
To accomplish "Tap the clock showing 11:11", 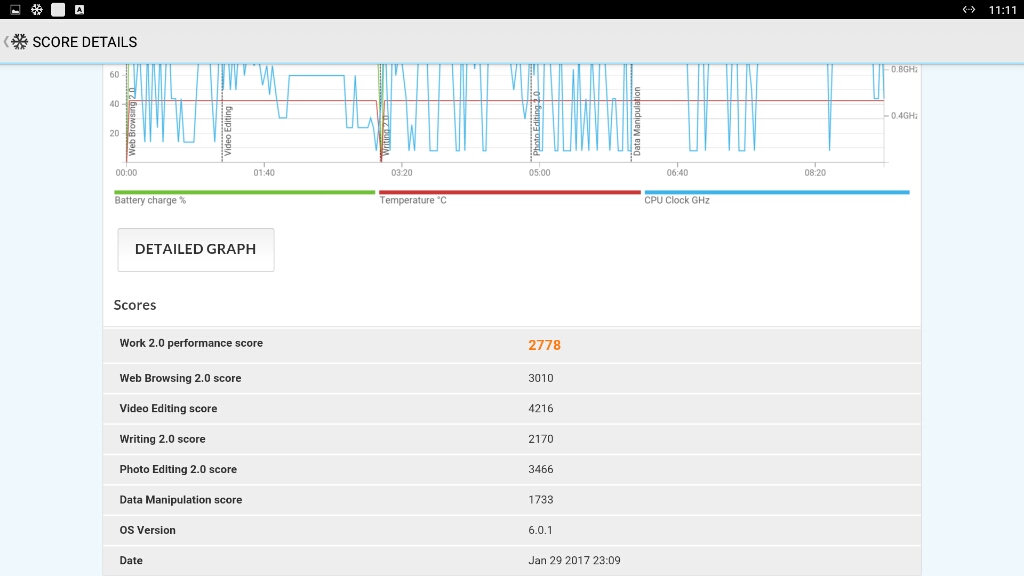I will pyautogui.click(x=1002, y=10).
